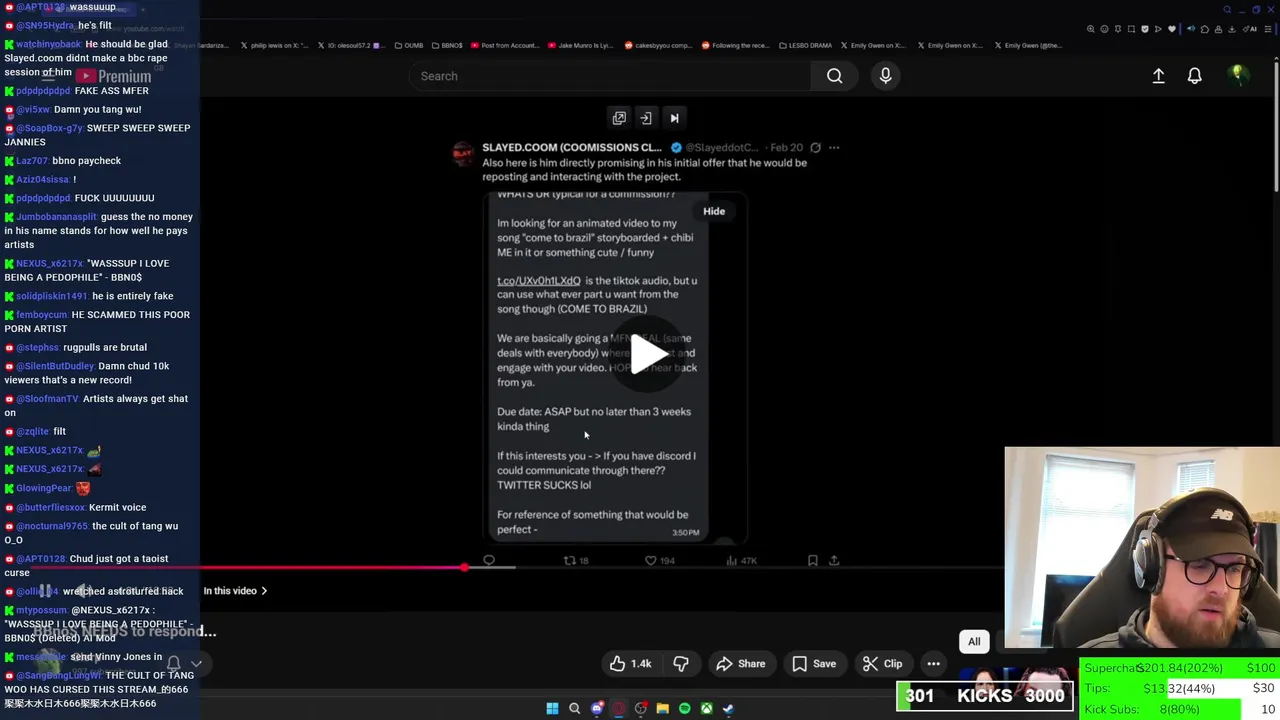Click the heart icon in browser toolbar
Screen dimensions: 1280x720
pos(1171,29)
